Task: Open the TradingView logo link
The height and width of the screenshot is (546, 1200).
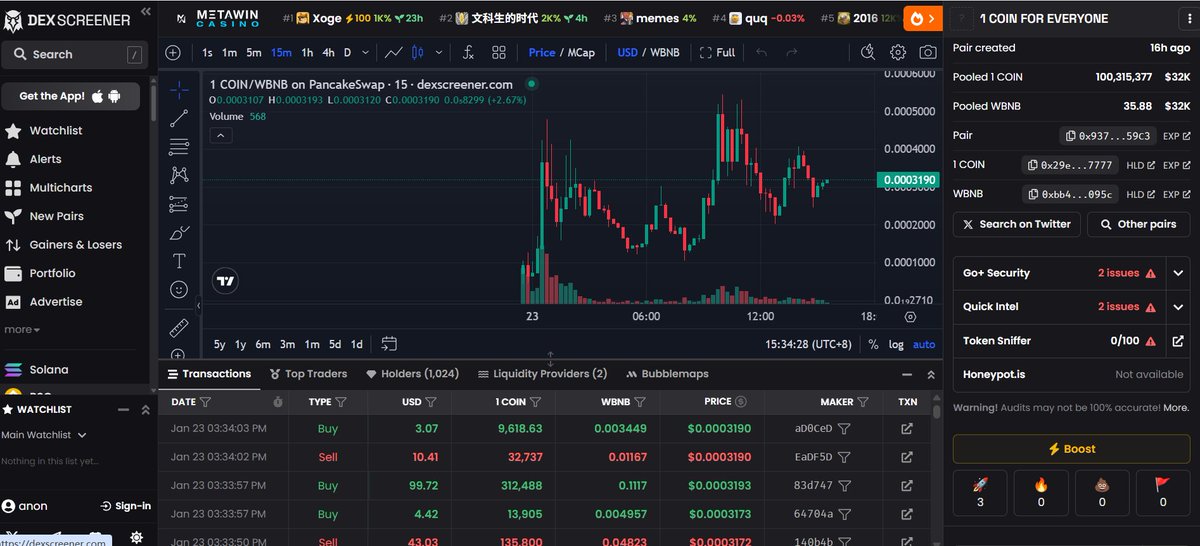Action: [x=226, y=281]
